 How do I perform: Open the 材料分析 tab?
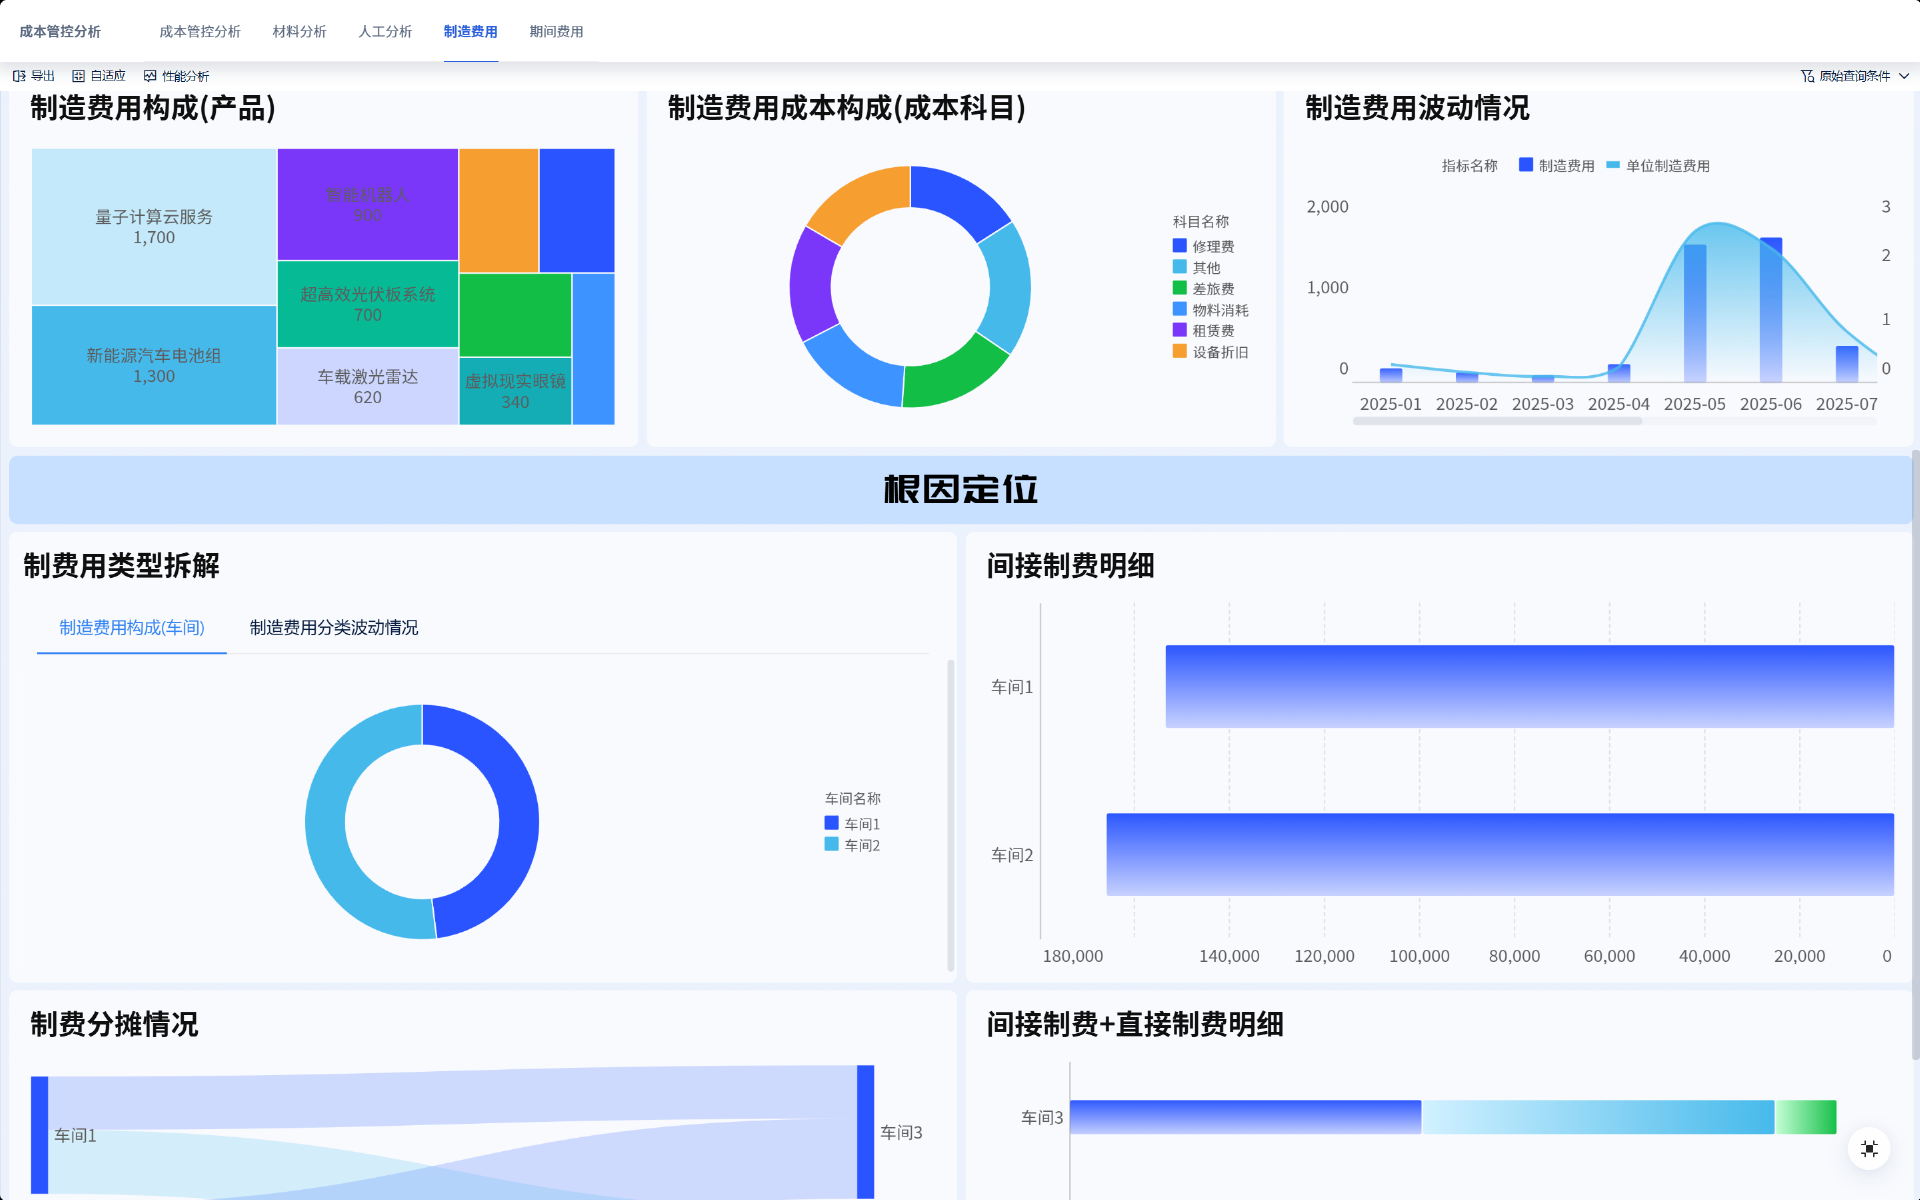pyautogui.click(x=299, y=32)
